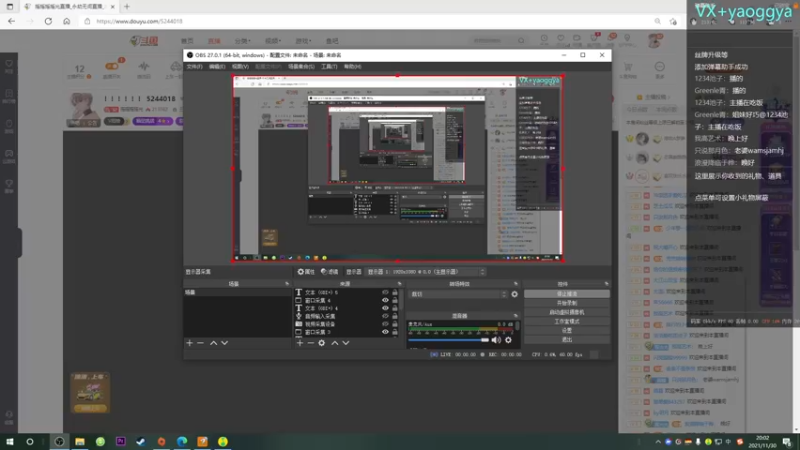Expand 游戏 dropdown in Douyu nav
This screenshot has width=800, height=450.
click(x=303, y=41)
